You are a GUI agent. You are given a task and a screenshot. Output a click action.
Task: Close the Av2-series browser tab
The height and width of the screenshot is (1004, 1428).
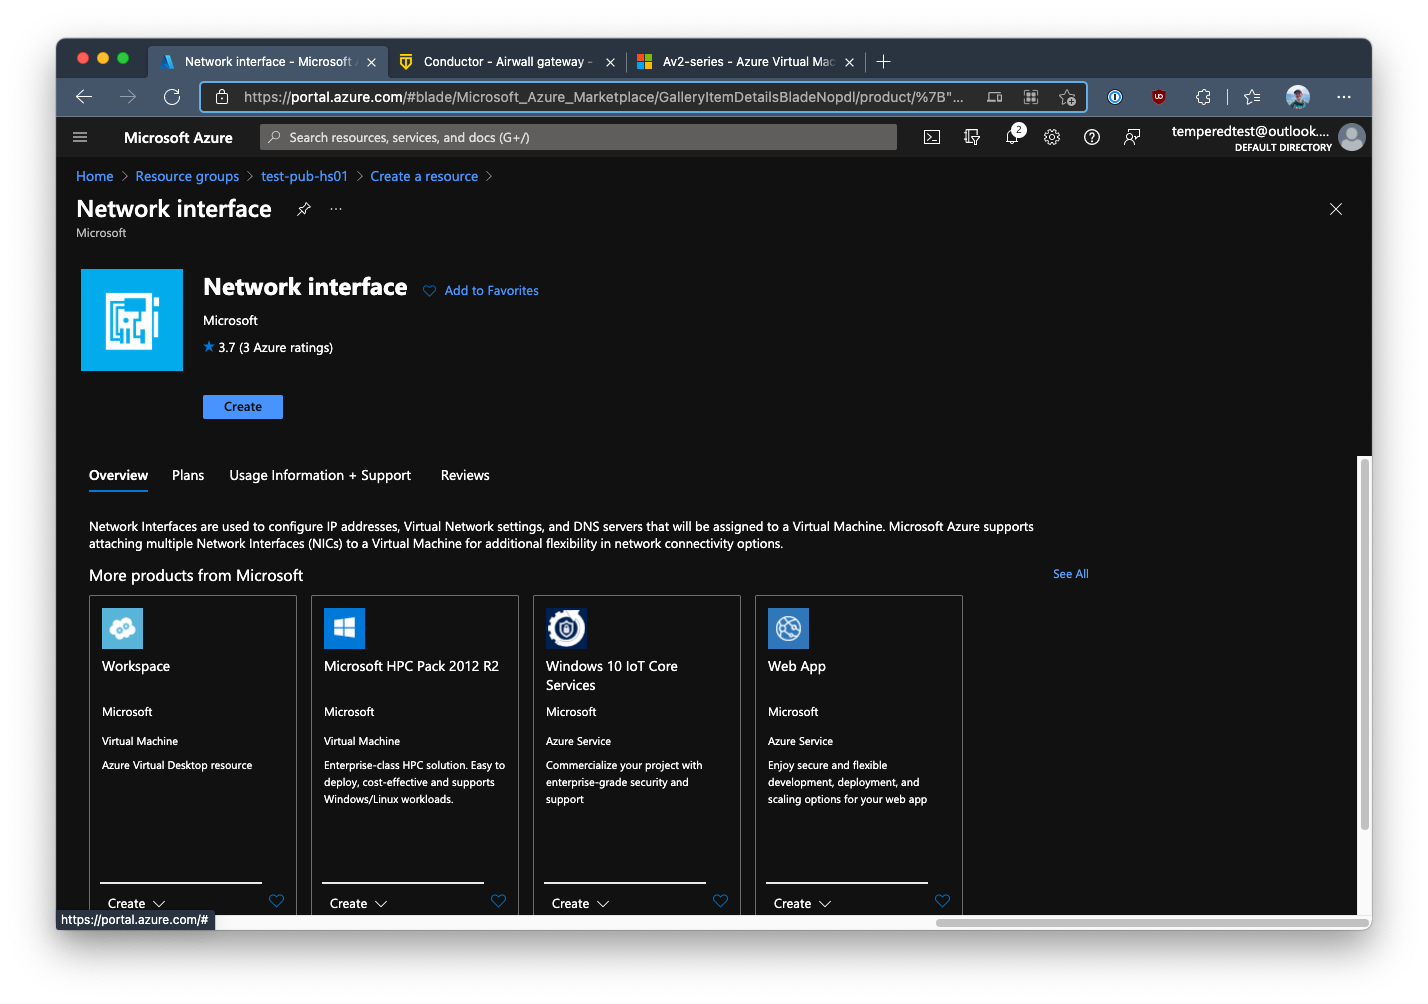point(849,62)
